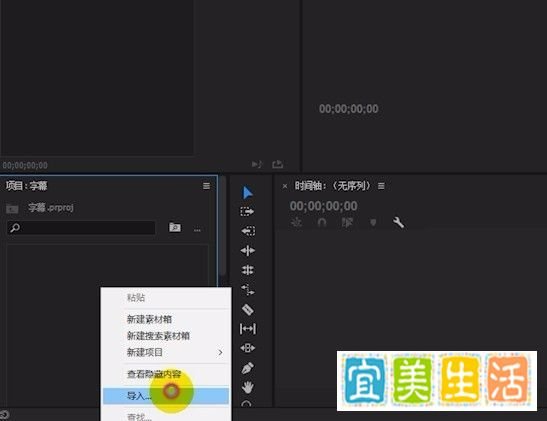
Task: Select the Track Select Forward tool
Action: pyautogui.click(x=247, y=211)
